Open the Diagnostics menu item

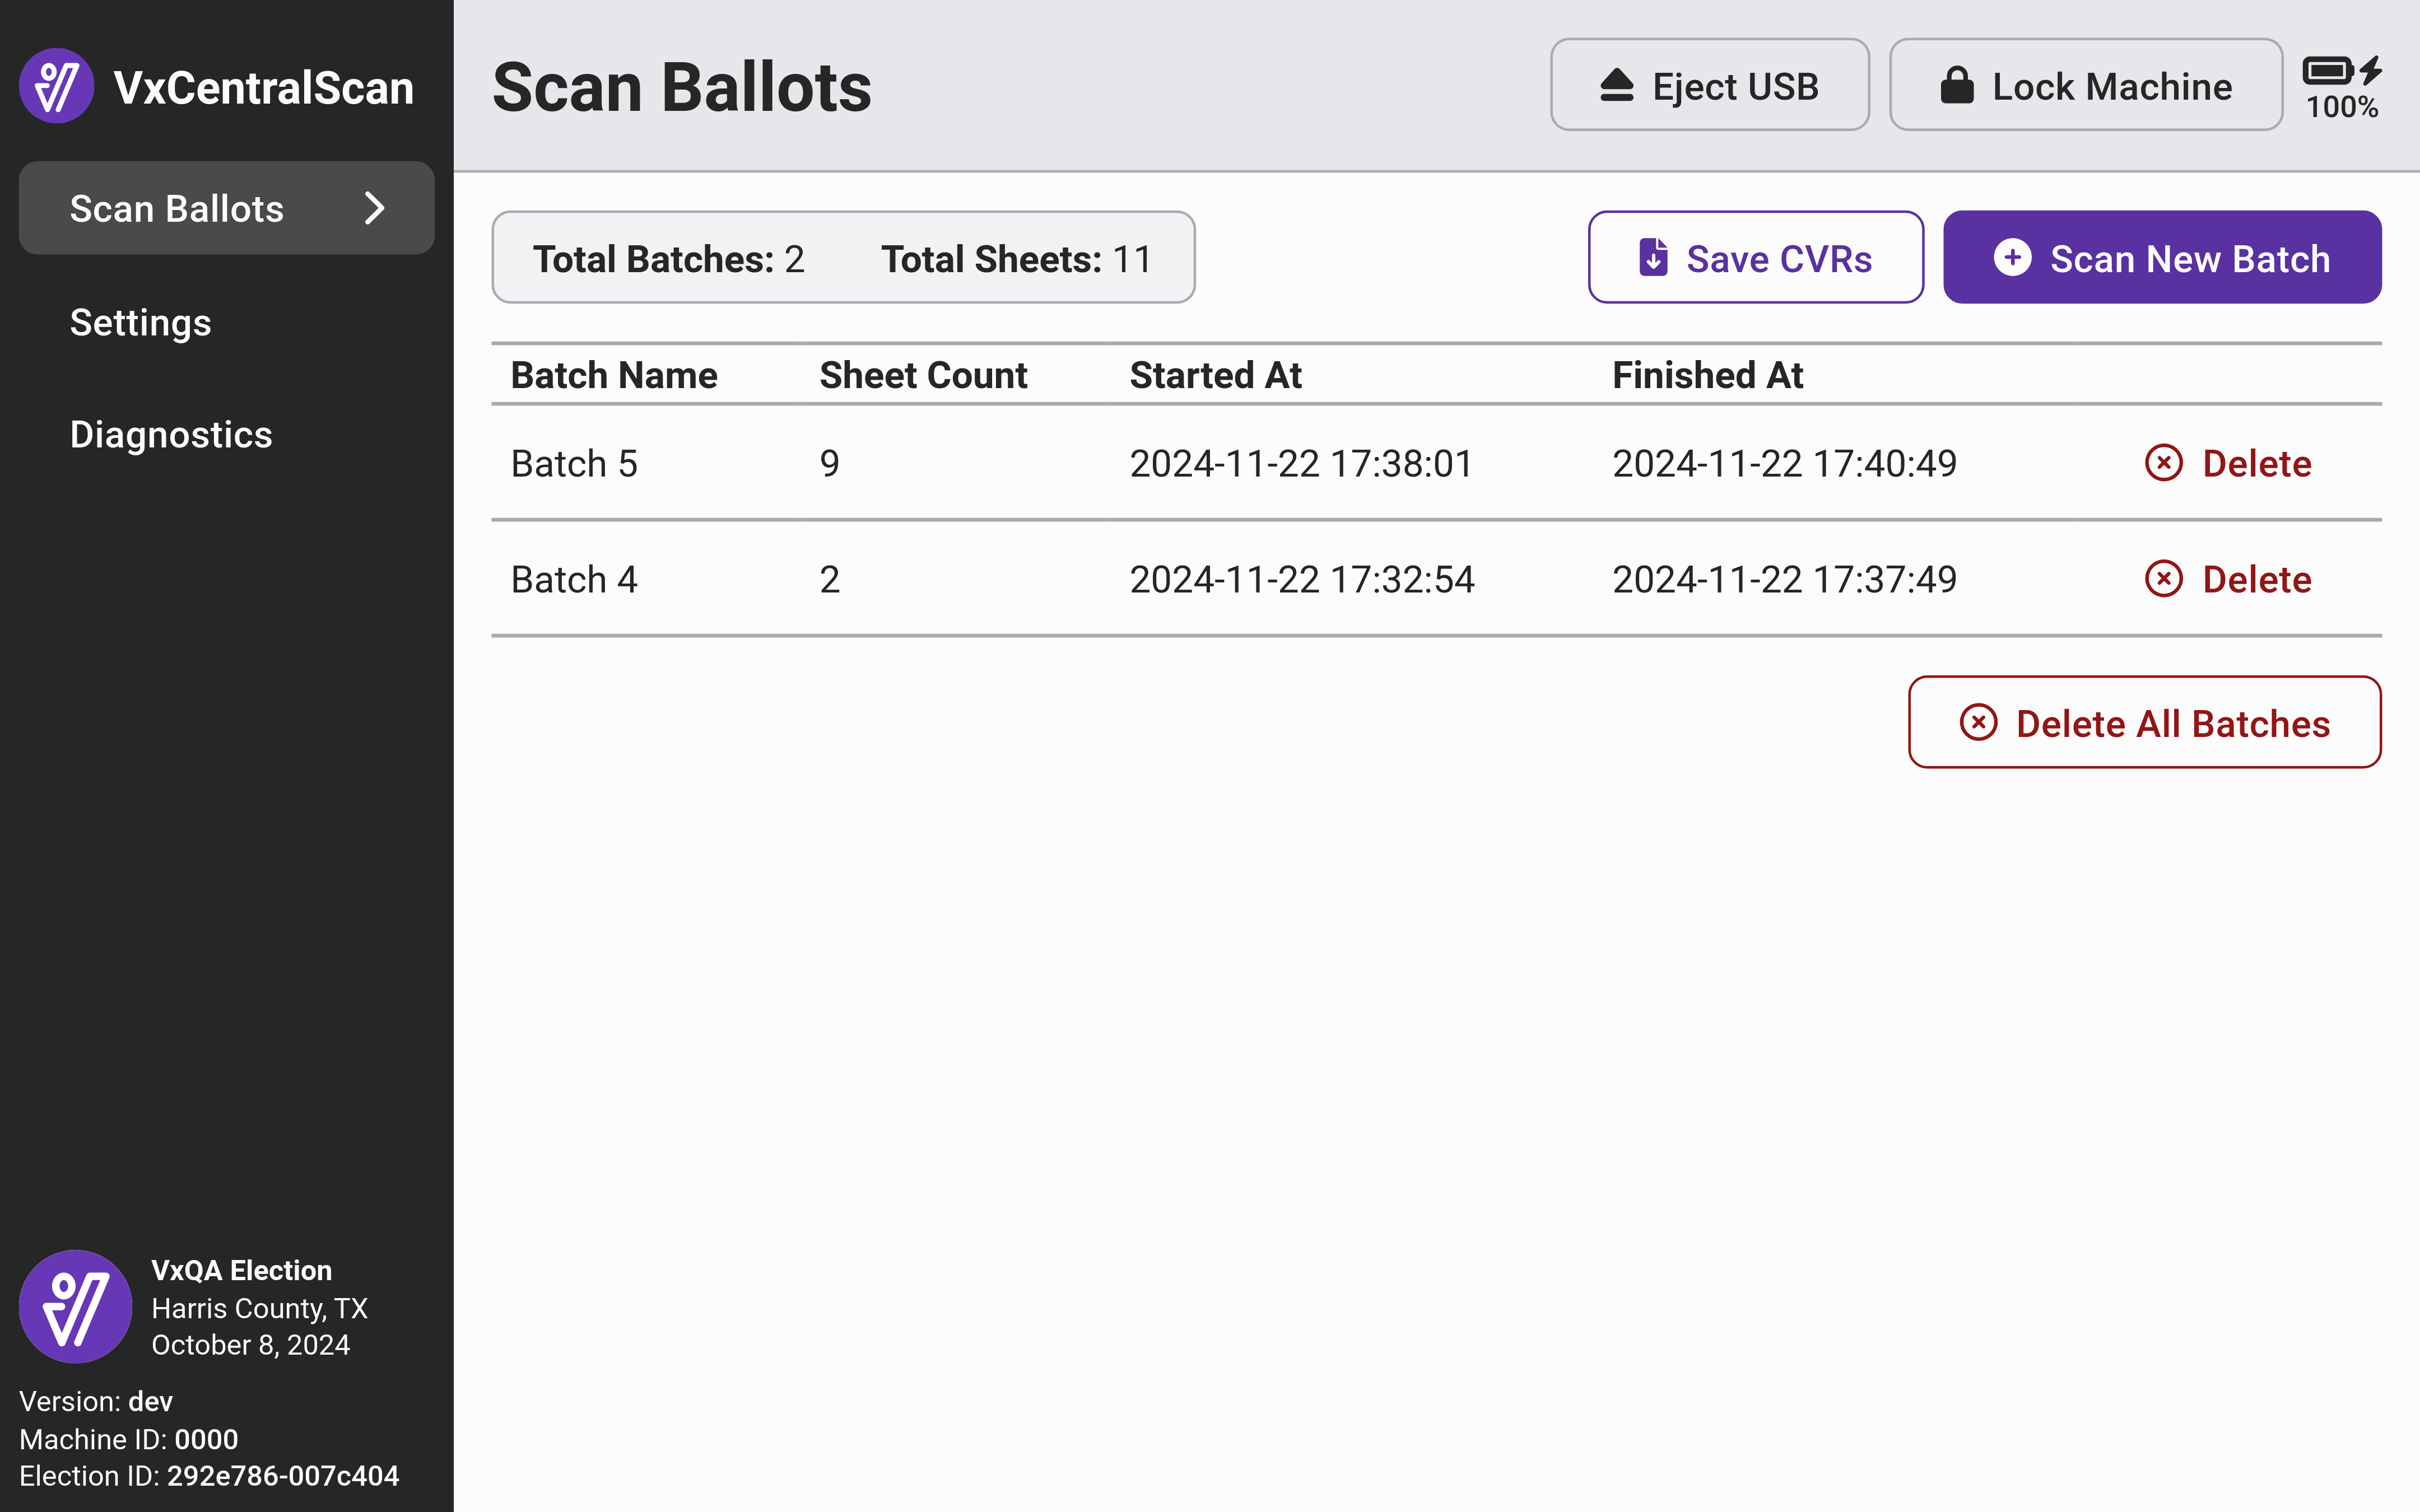click(171, 435)
